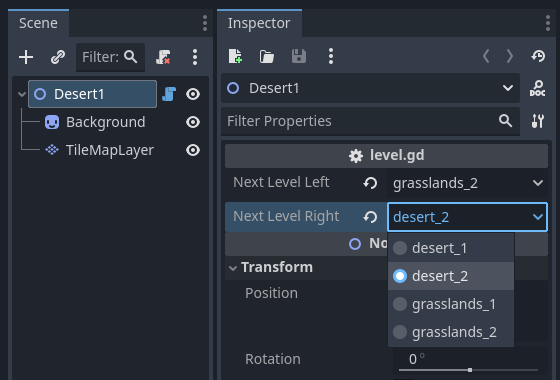This screenshot has width=560, height=380.
Task: Choose grasslands_1 from the list
Action: pyautogui.click(x=451, y=304)
